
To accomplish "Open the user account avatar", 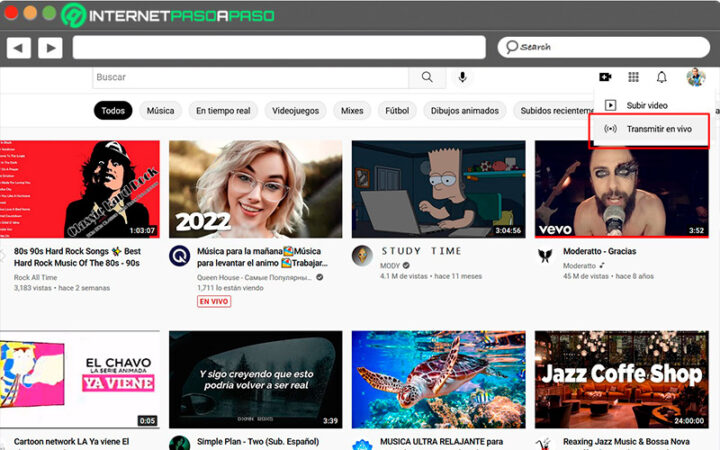I will point(695,77).
